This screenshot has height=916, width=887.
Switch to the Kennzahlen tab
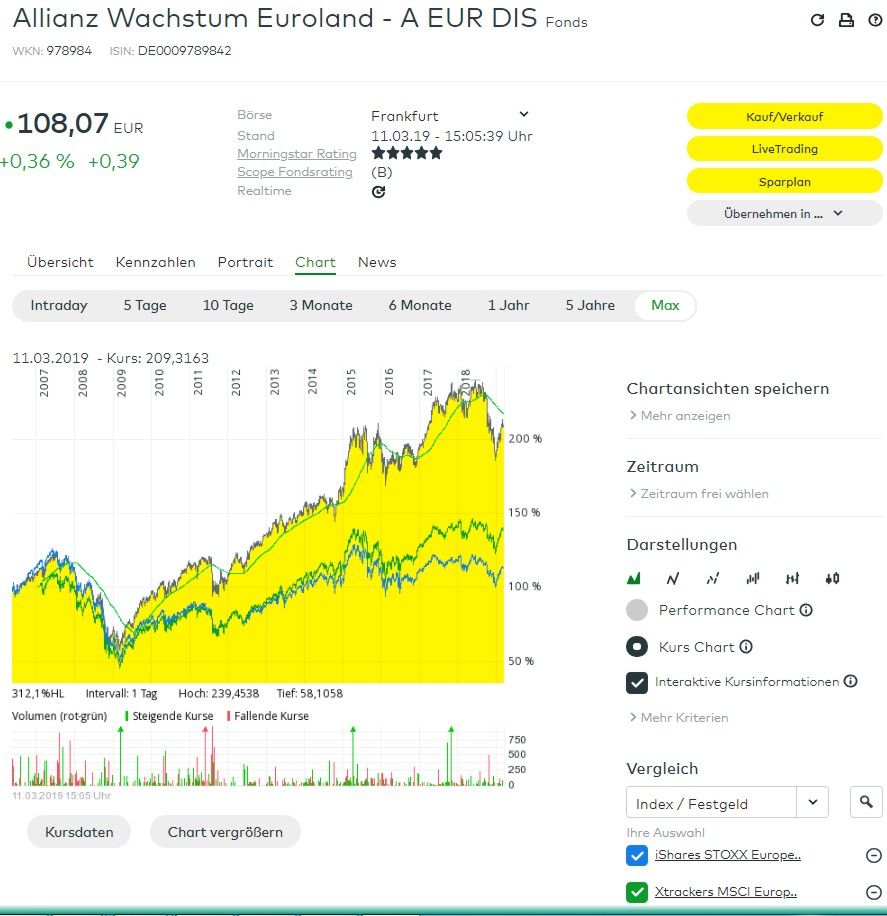point(155,262)
